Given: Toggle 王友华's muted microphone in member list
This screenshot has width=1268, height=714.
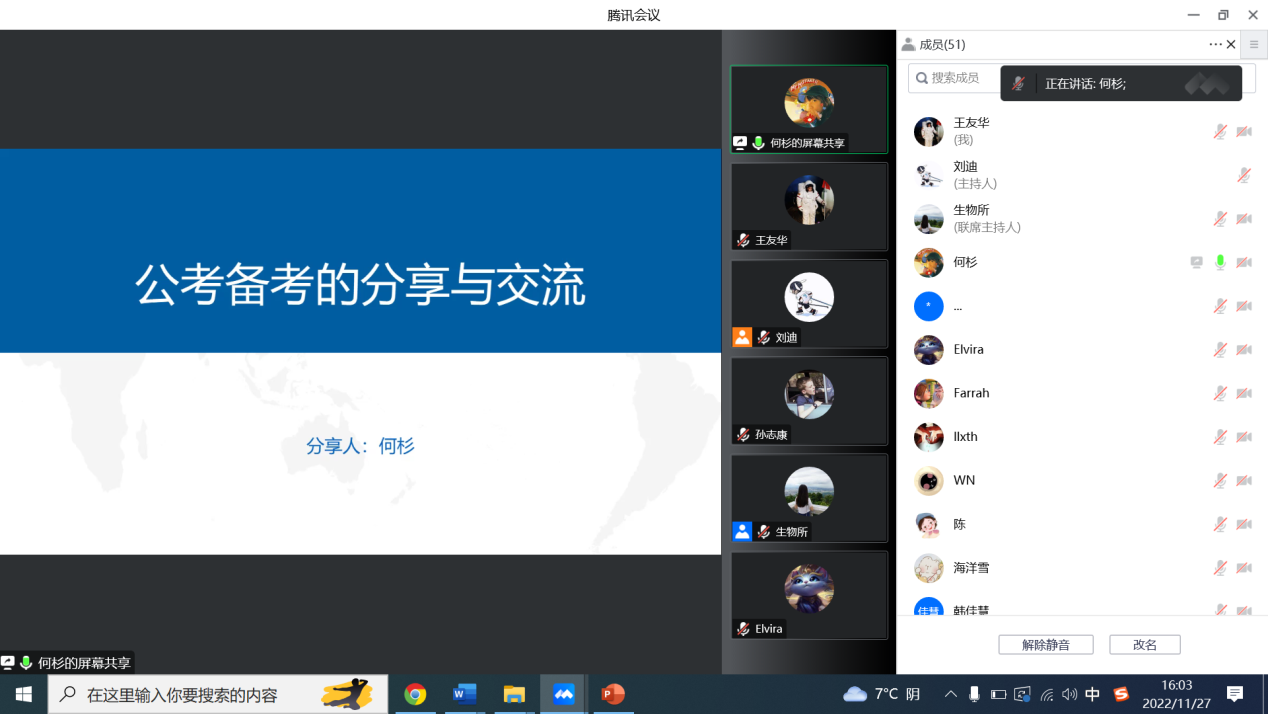Looking at the screenshot, I should coord(1220,131).
